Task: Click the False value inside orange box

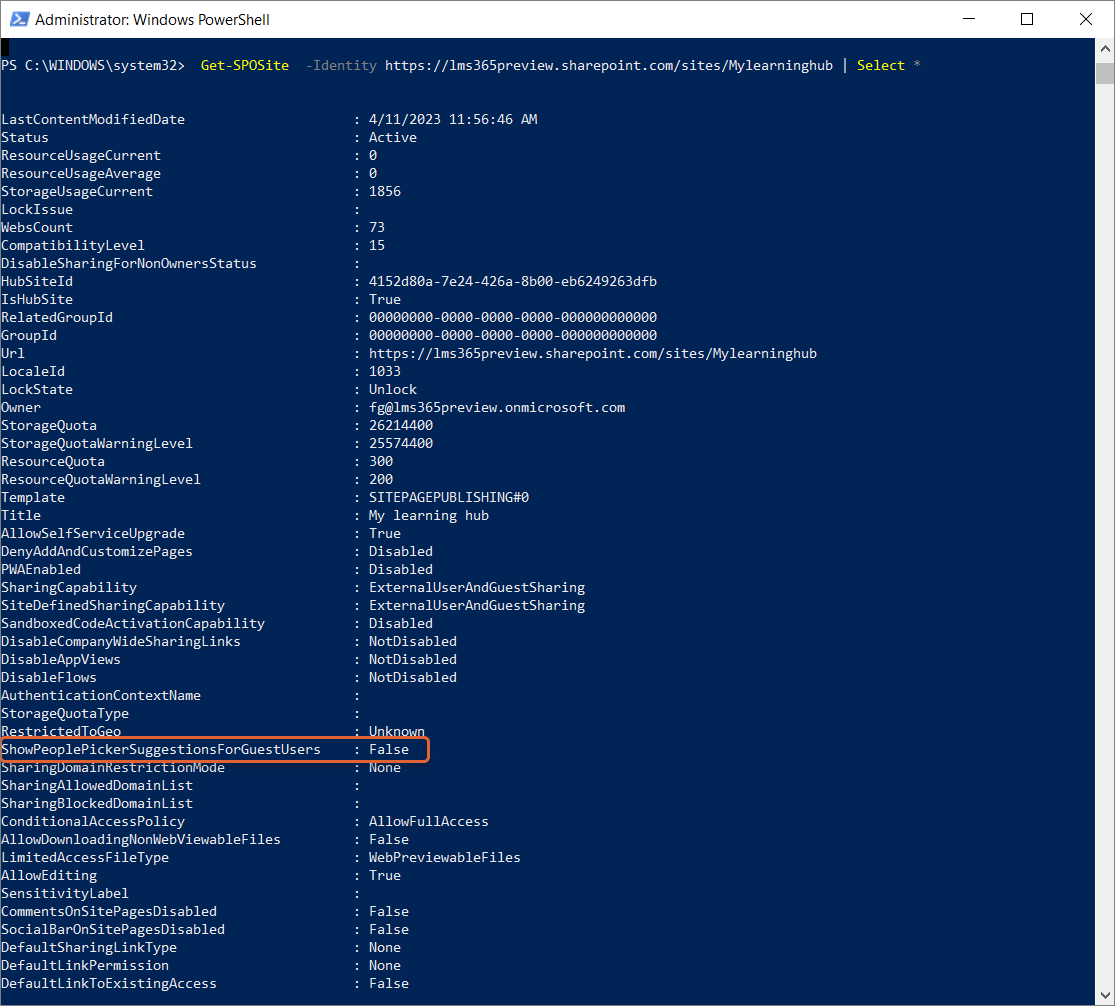Action: pos(389,750)
